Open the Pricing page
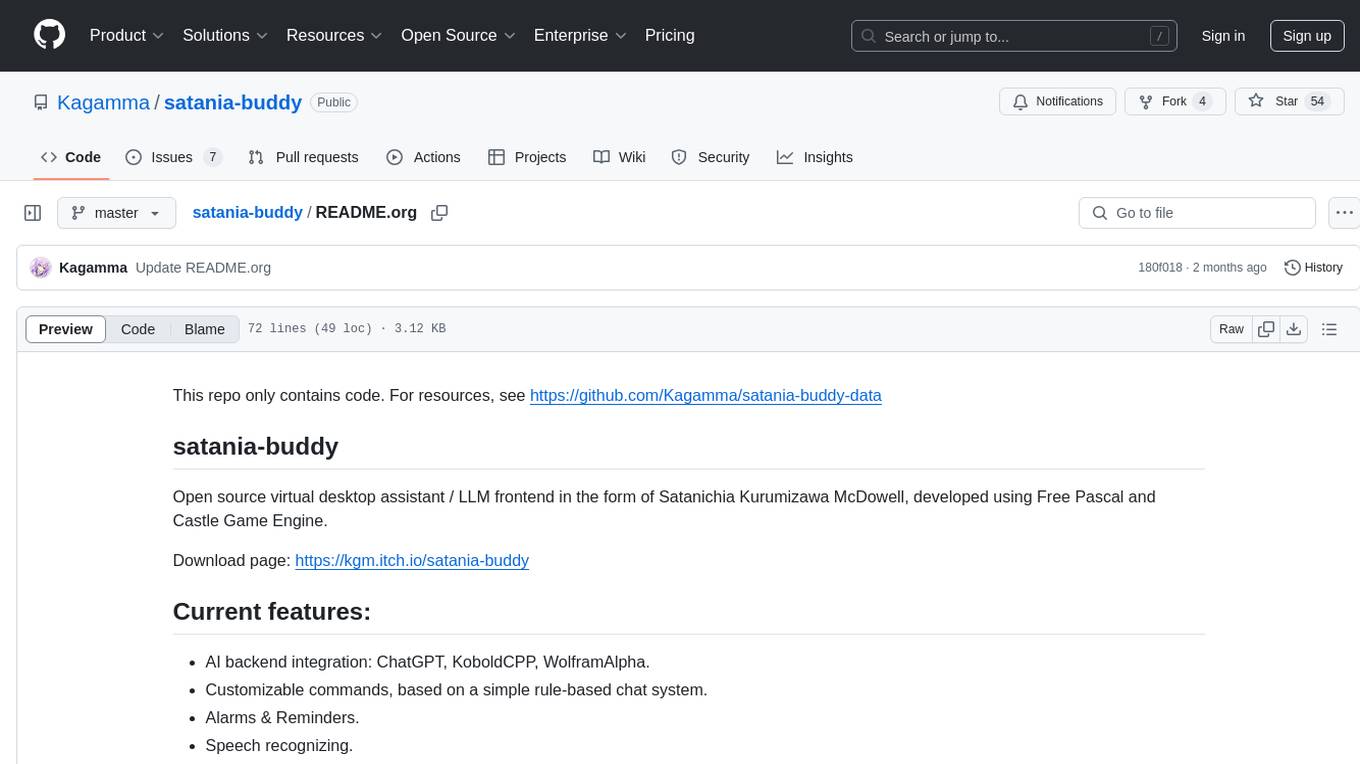This screenshot has width=1360, height=764. [670, 35]
